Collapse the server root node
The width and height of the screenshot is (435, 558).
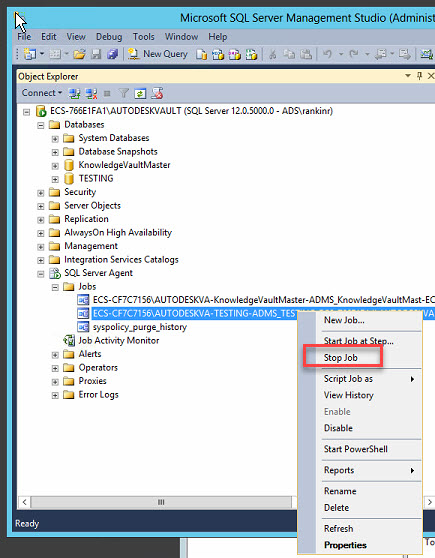coord(26,112)
